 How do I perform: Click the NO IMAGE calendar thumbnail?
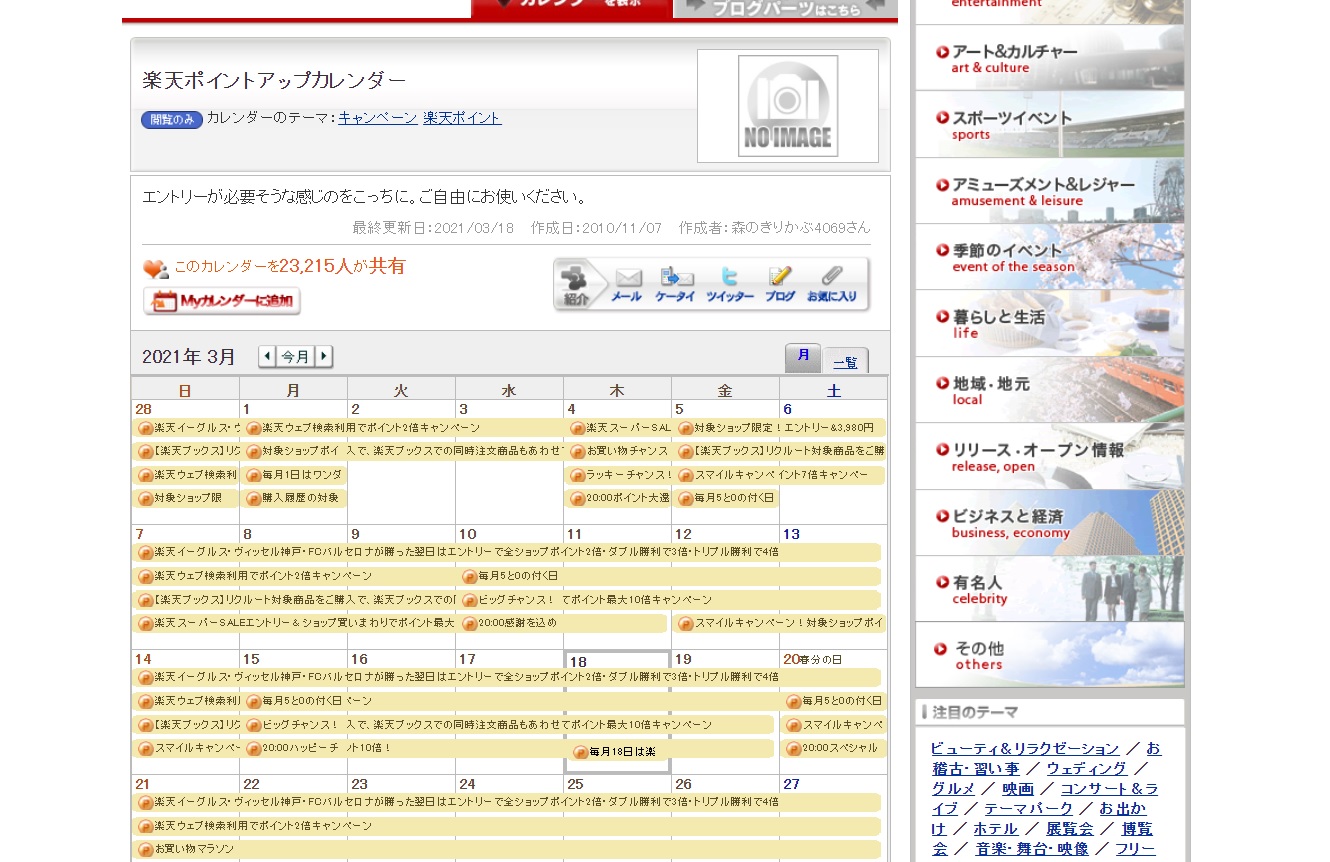click(788, 106)
